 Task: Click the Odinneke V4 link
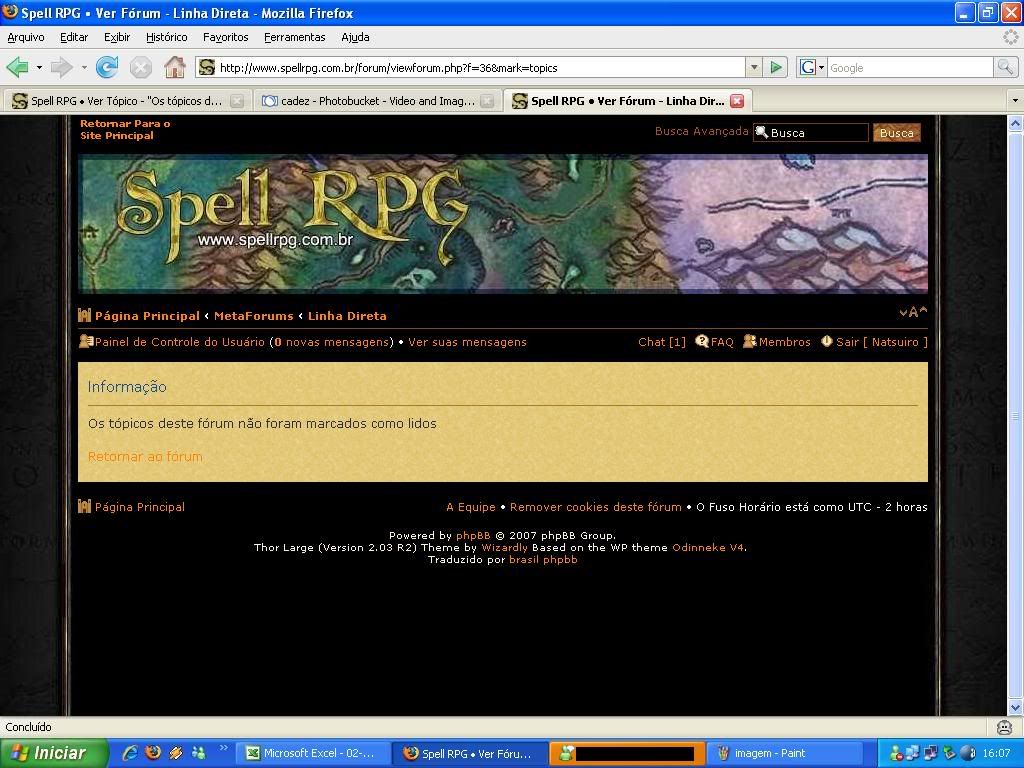(708, 547)
